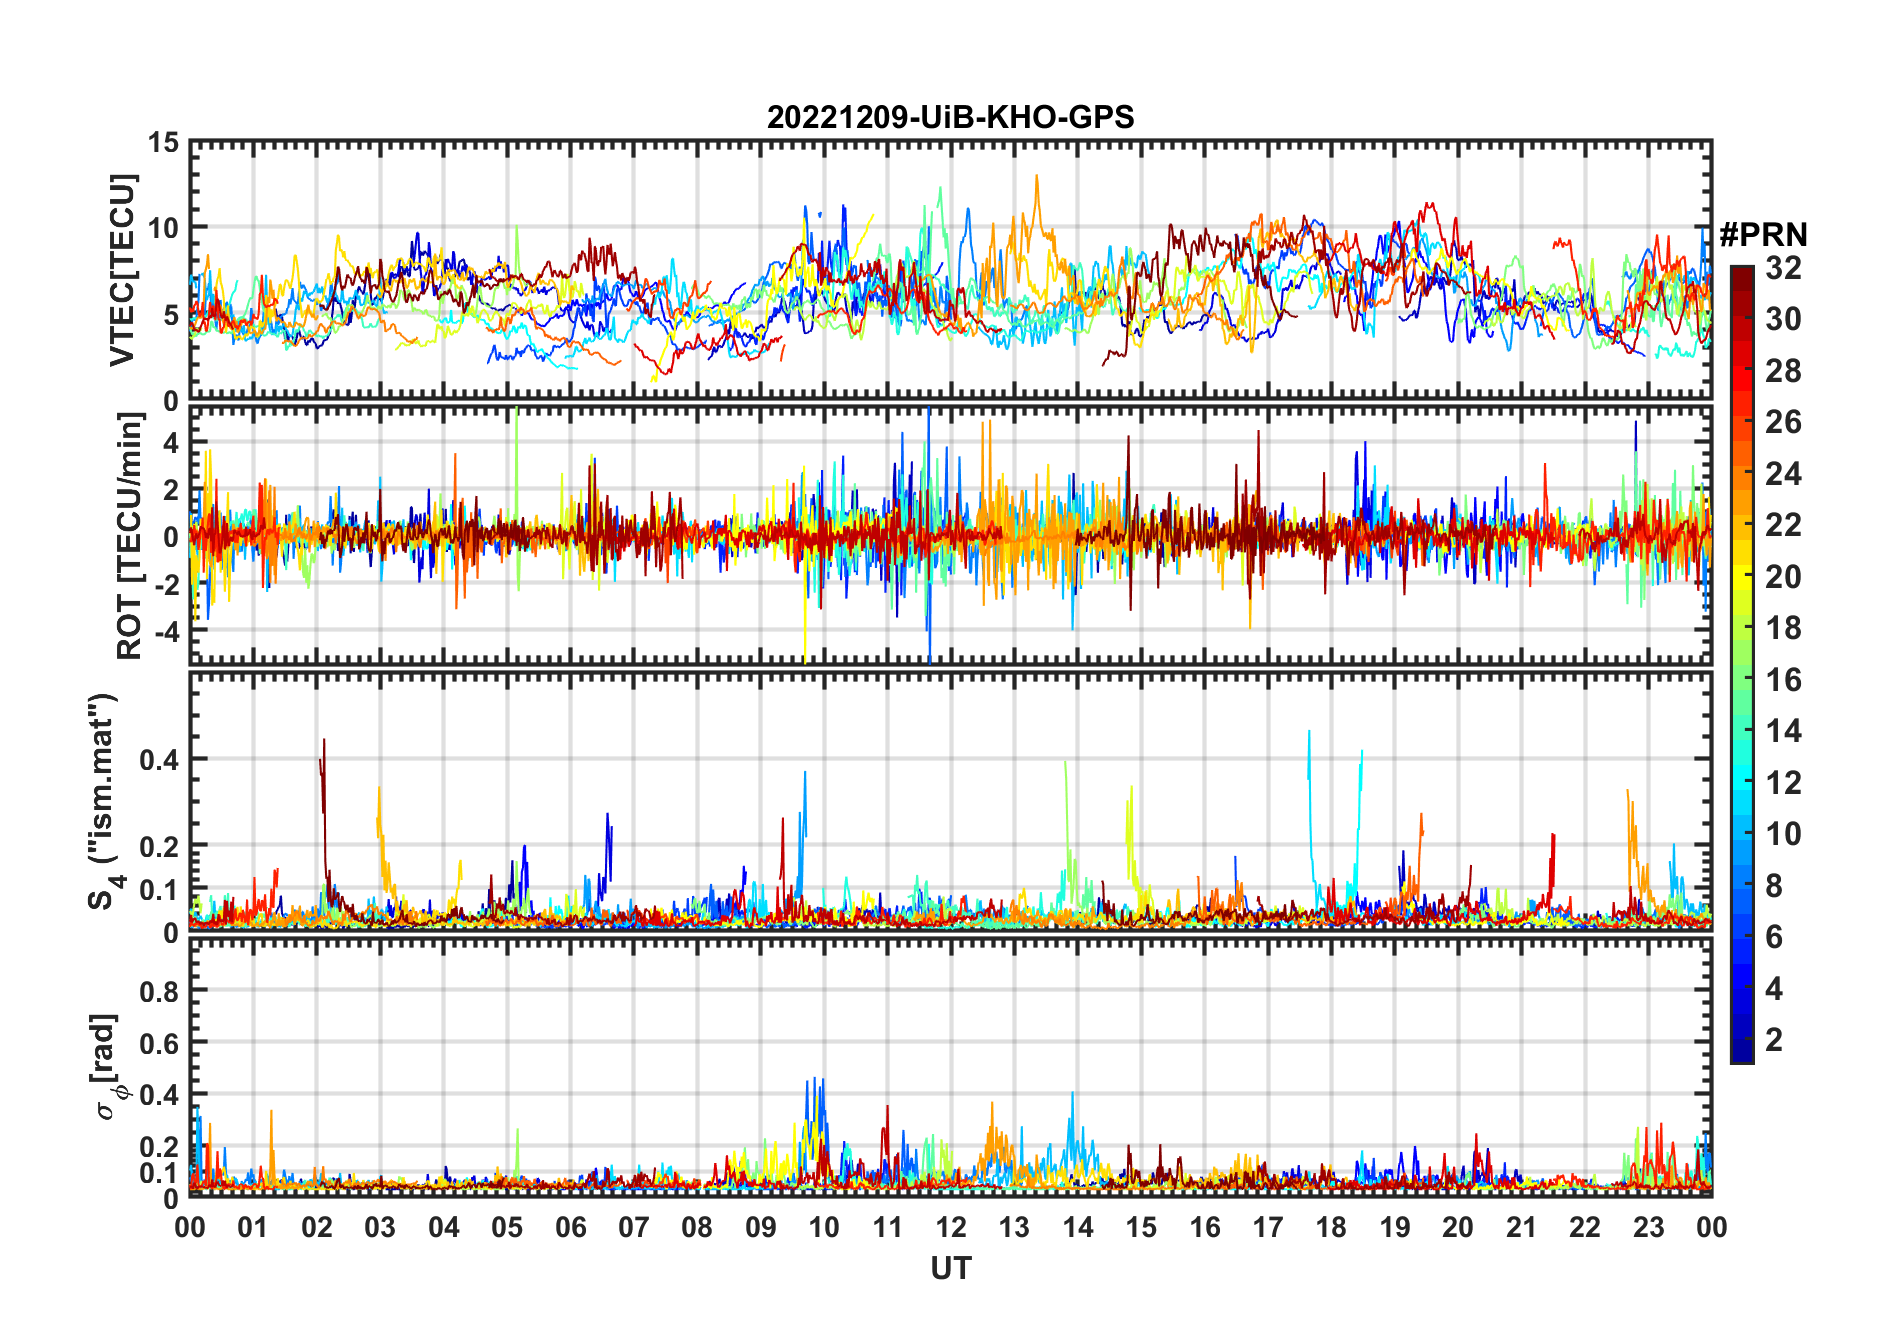1902x1330 pixels.
Task: Click the PRN colorbar gradient strip
Action: click(x=1742, y=664)
